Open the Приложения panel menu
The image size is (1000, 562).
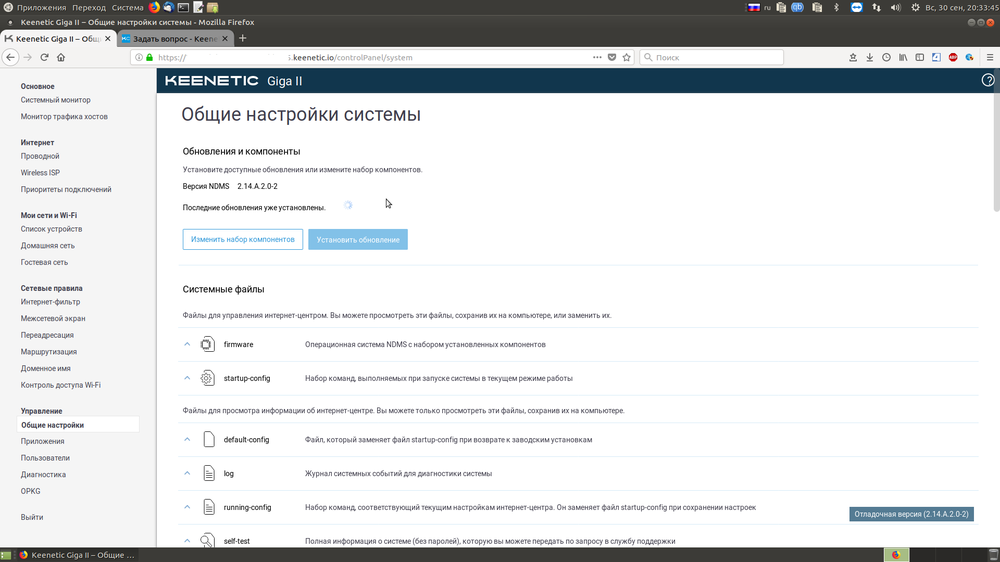pos(41,8)
